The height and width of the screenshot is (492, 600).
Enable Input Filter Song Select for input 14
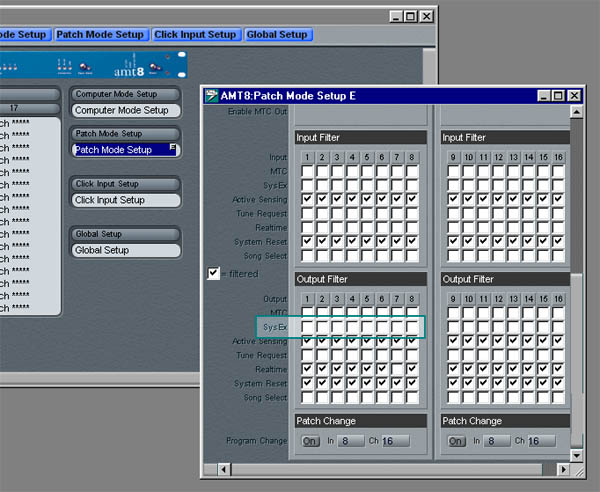(528, 256)
